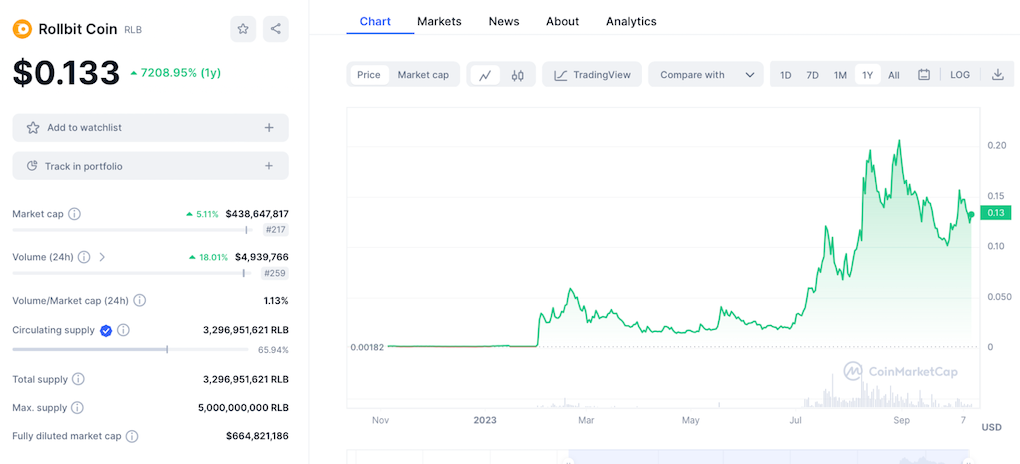
Task: Click the green 0.13 current price marker
Action: [995, 213]
